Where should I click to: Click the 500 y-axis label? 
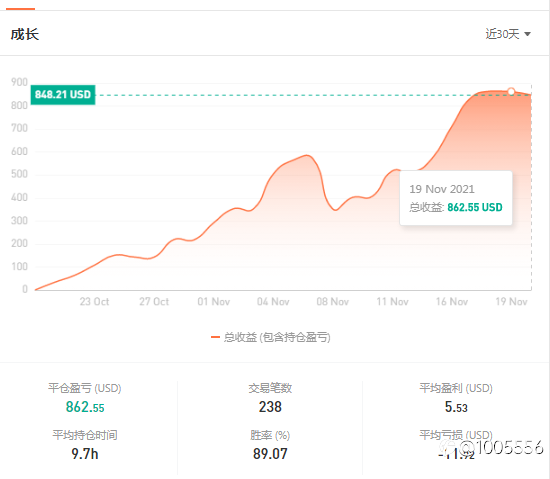[x=19, y=174]
